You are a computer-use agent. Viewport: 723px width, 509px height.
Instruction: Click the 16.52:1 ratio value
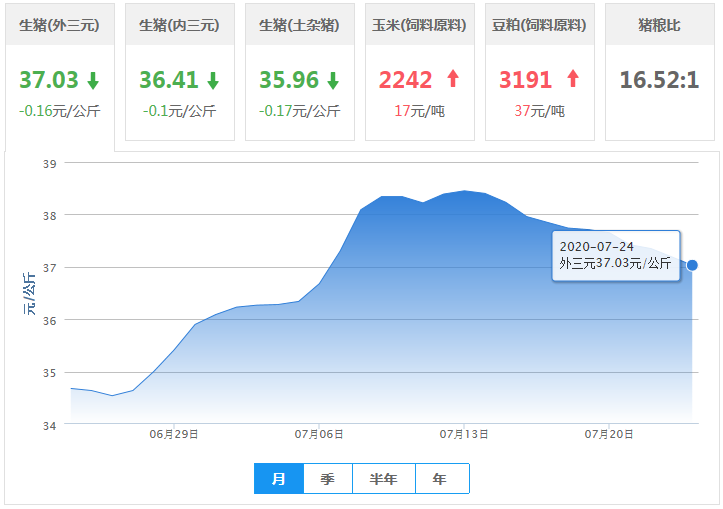click(659, 80)
